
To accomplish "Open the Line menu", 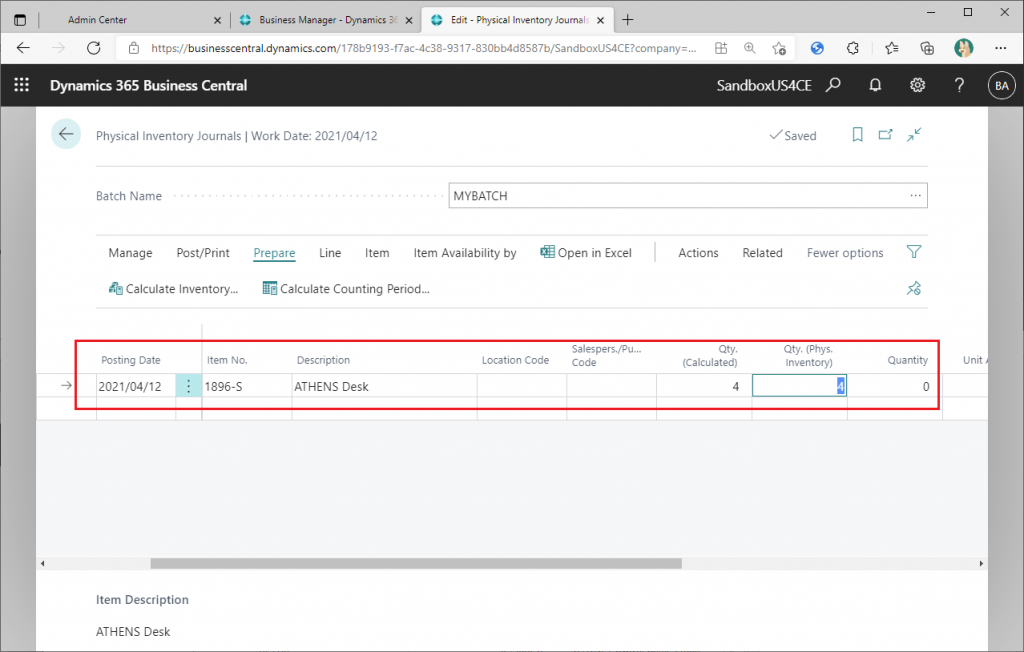I will (x=330, y=253).
